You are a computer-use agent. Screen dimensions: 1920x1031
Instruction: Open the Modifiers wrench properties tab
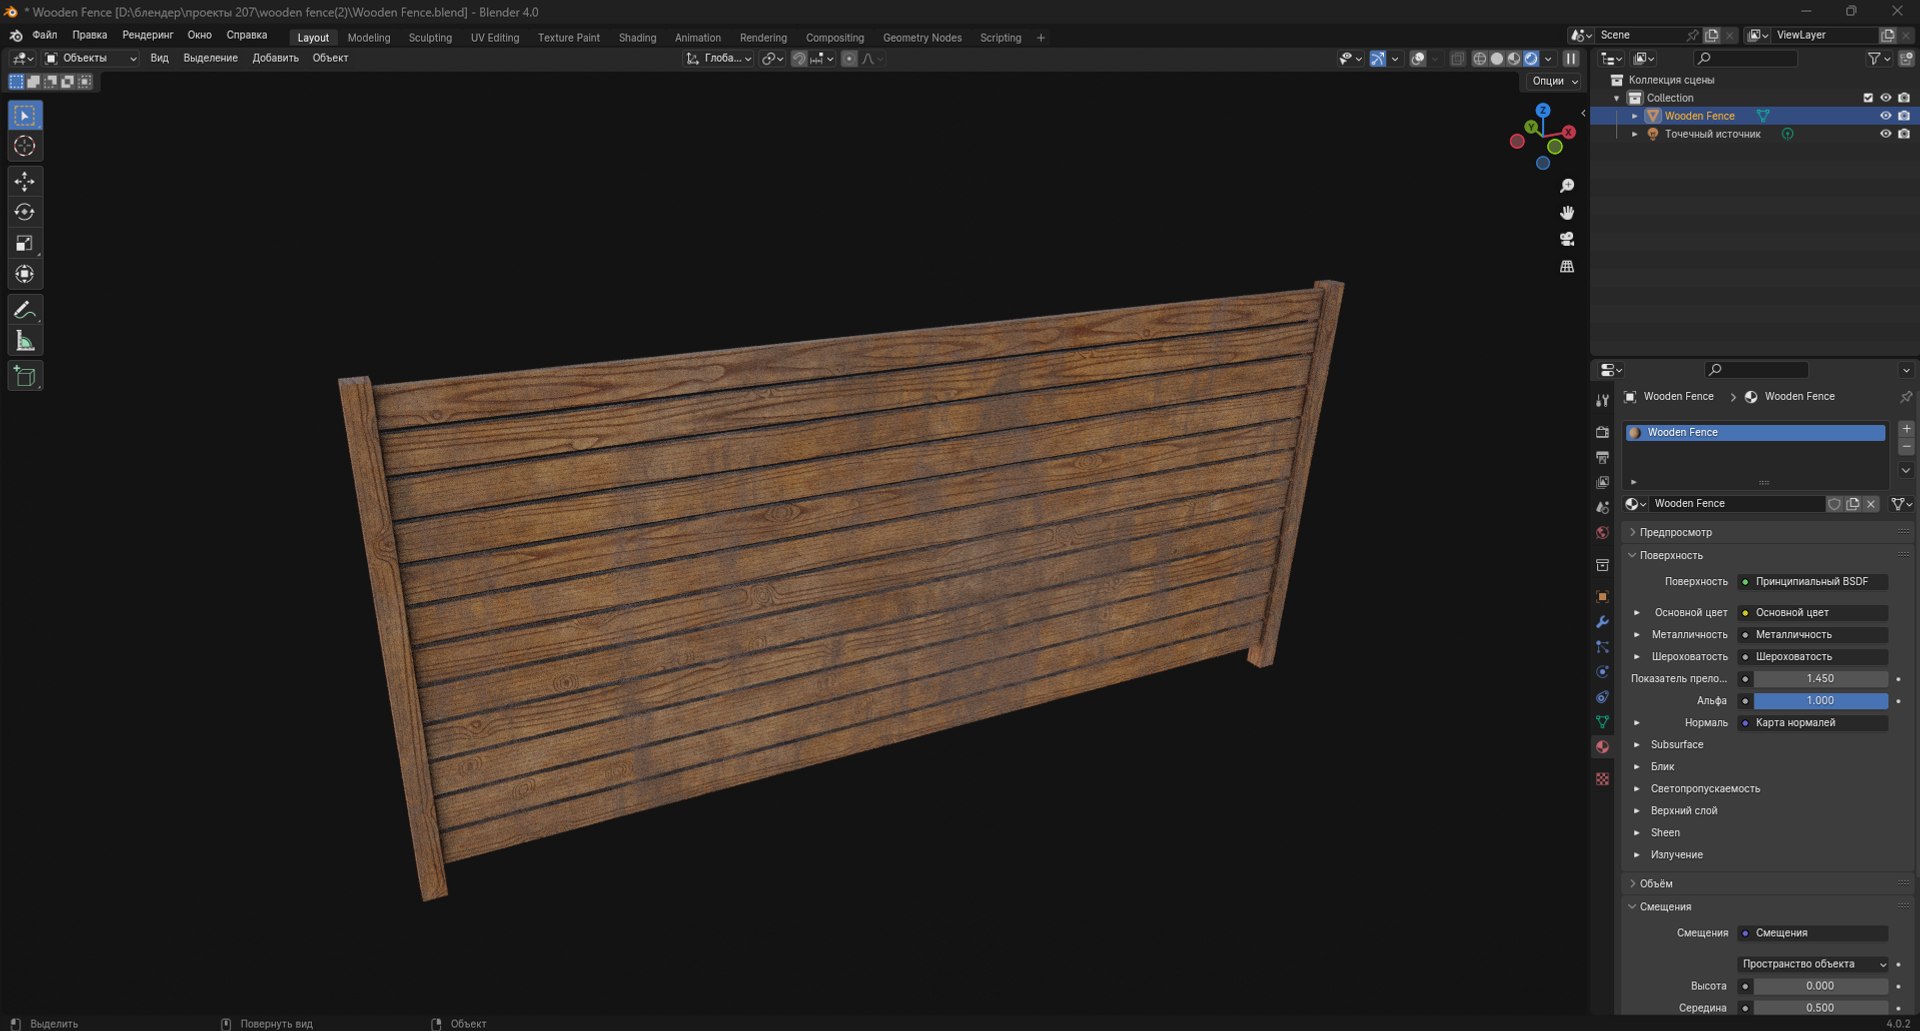pos(1602,622)
